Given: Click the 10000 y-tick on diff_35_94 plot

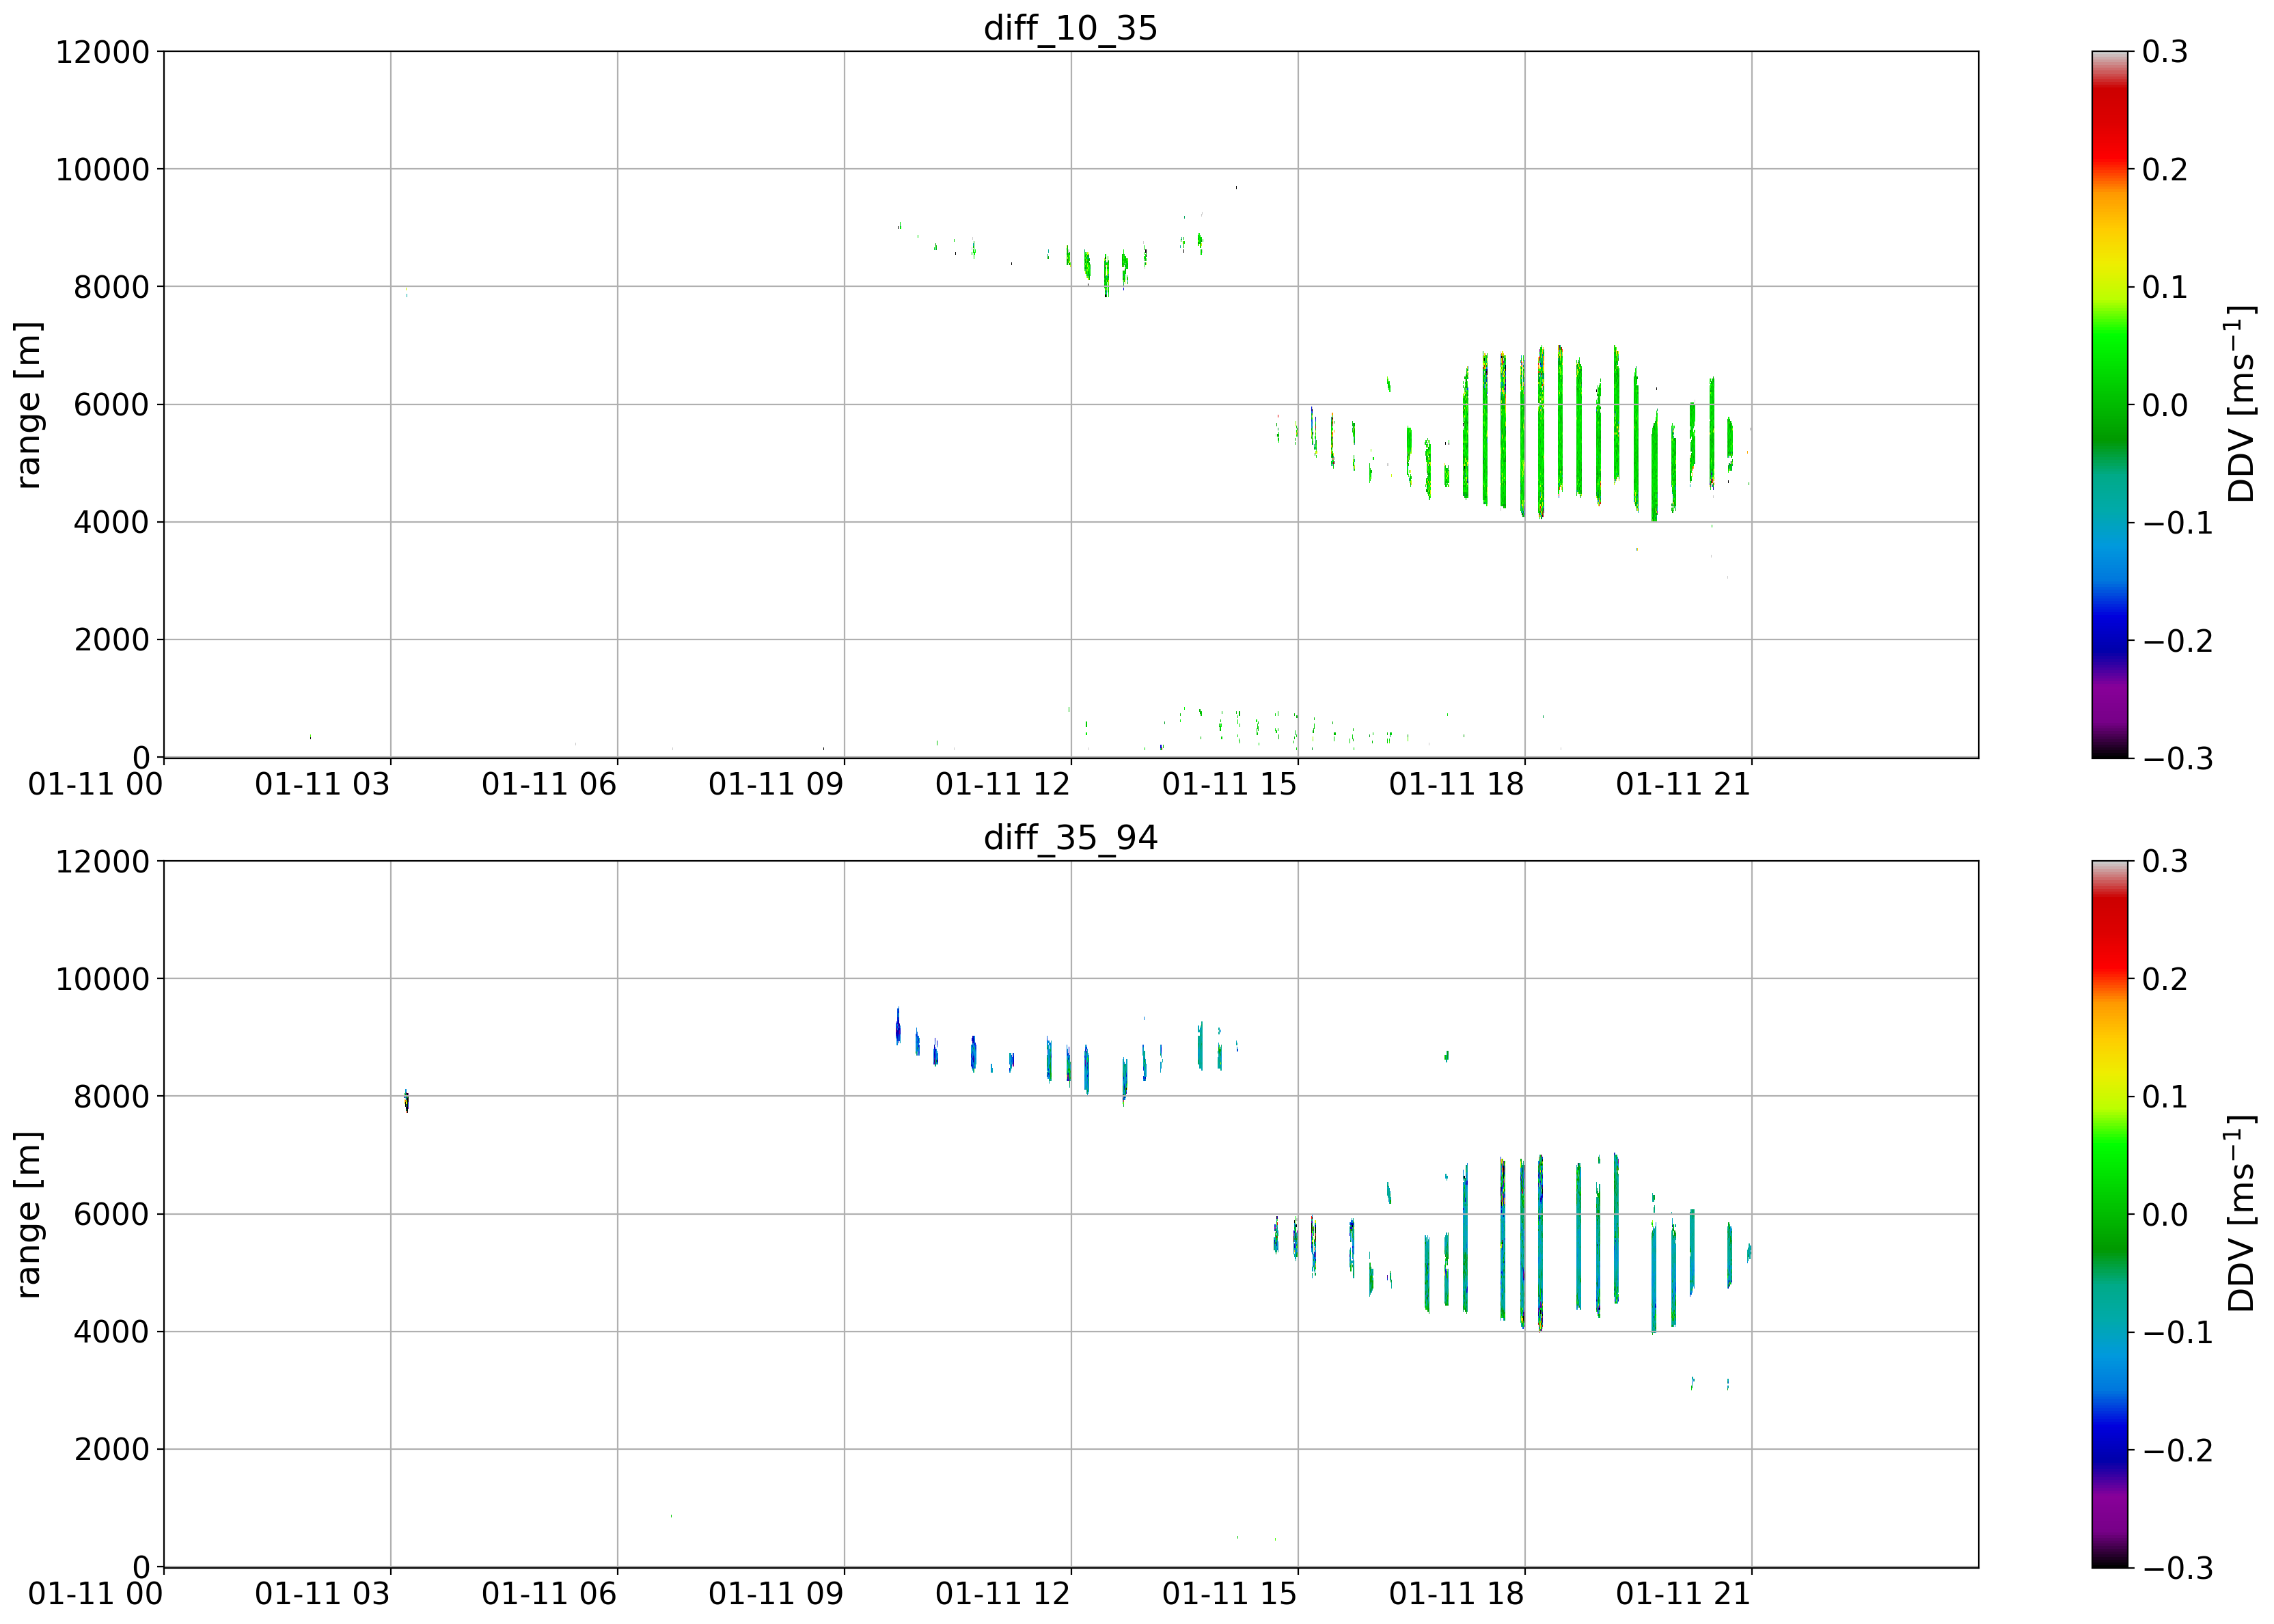Looking at the screenshot, I should point(102,979).
